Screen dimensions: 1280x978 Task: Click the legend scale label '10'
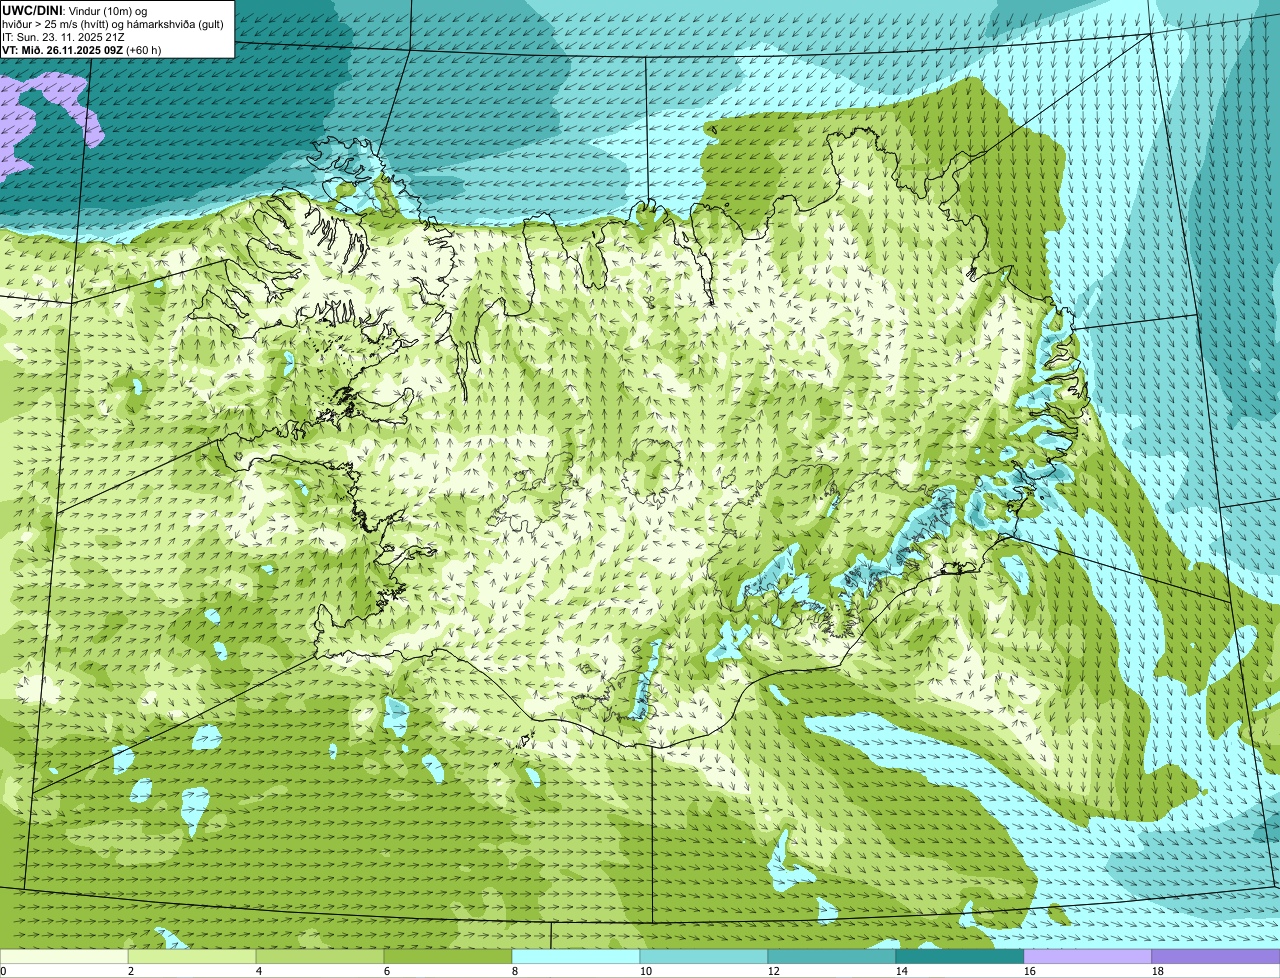click(x=646, y=971)
